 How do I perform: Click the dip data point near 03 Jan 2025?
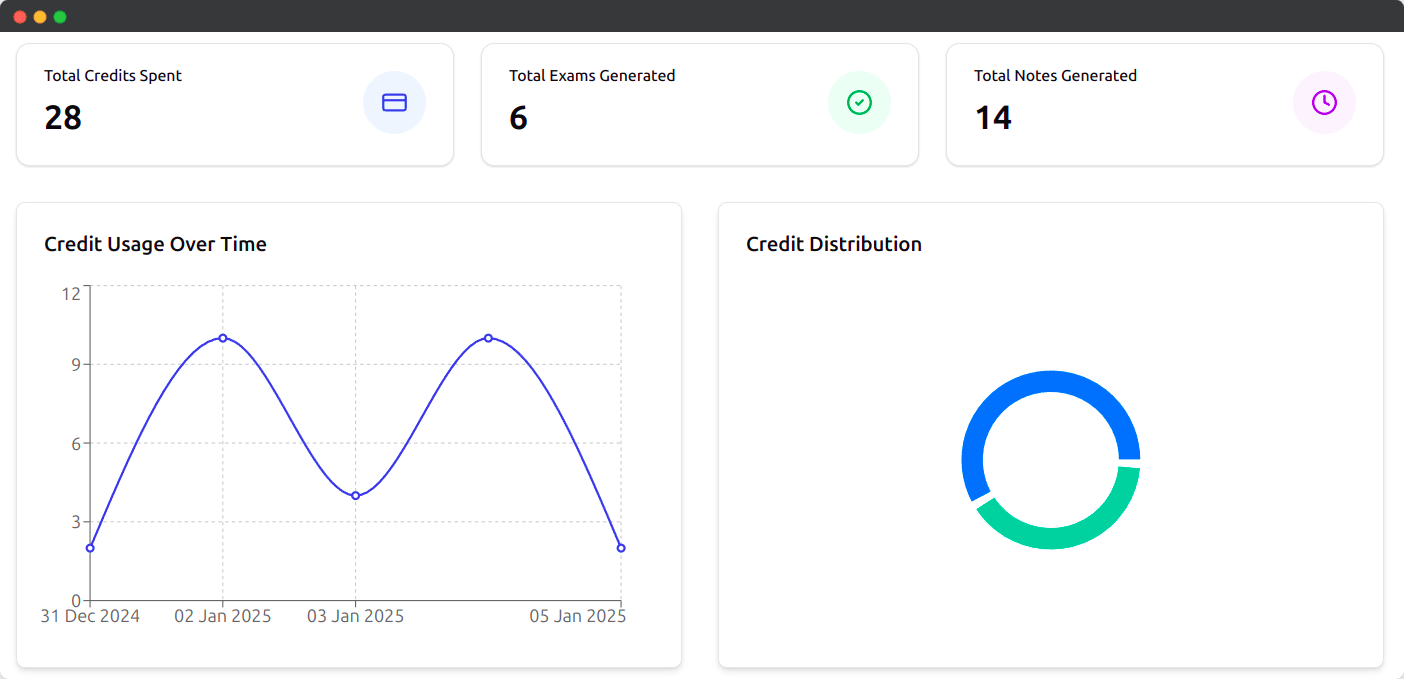tap(355, 494)
